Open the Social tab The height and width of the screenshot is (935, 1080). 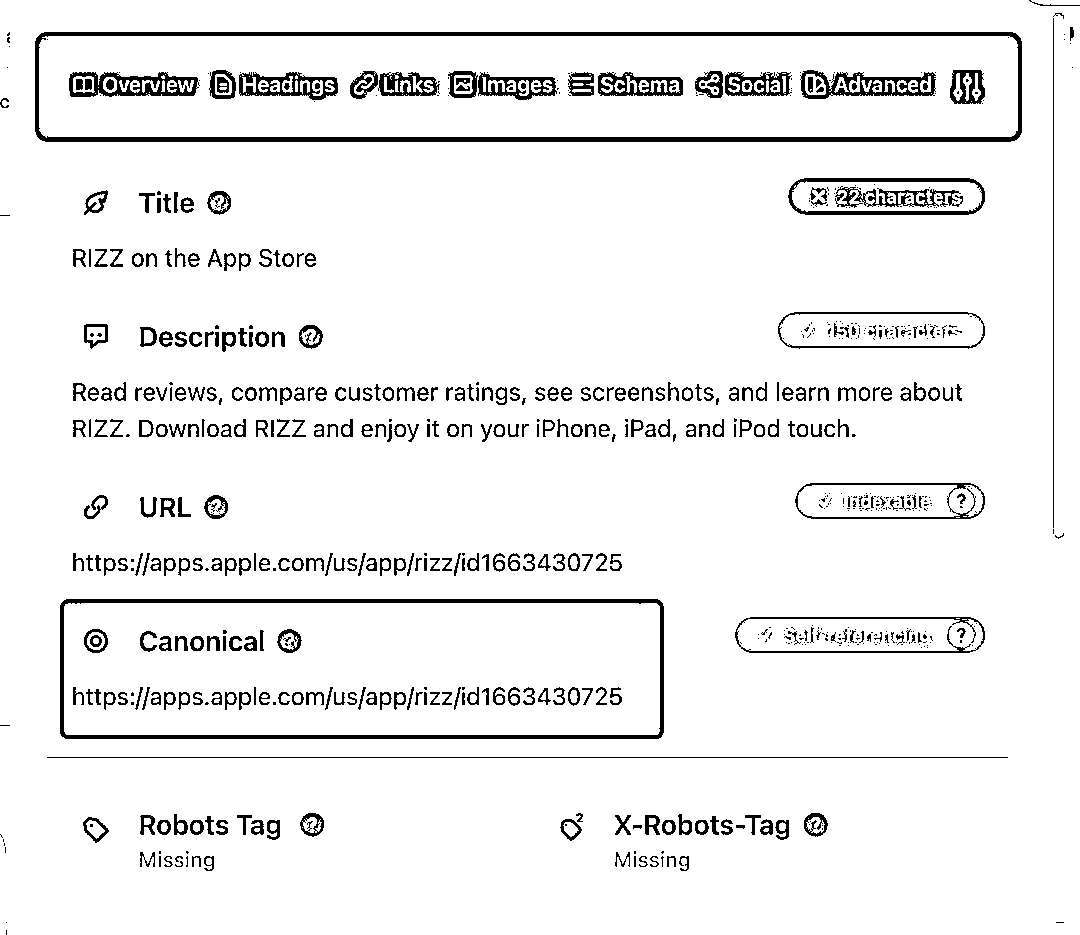pos(743,85)
